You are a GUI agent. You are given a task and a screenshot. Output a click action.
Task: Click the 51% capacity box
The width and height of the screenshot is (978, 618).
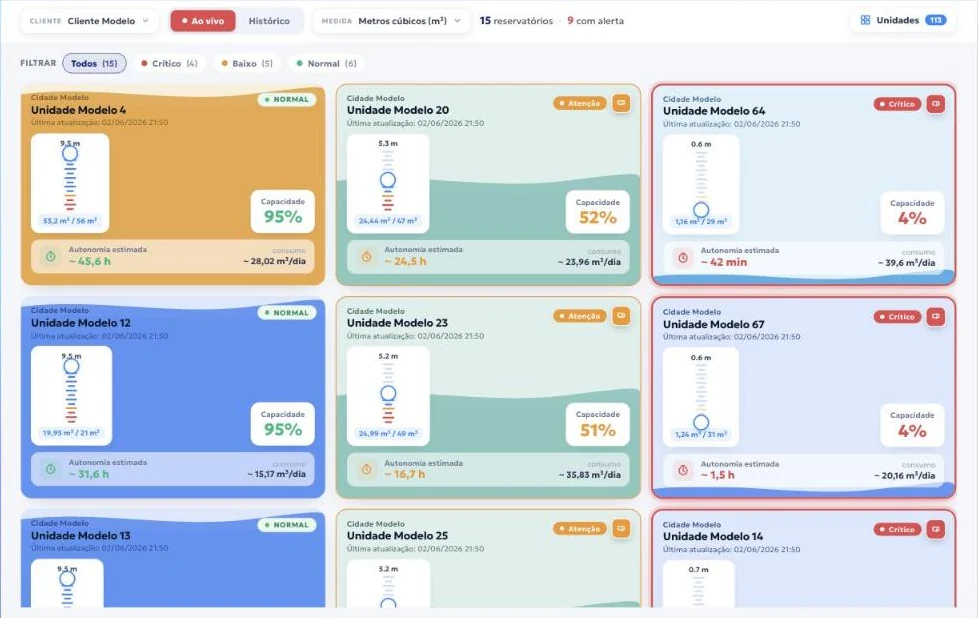pos(598,425)
